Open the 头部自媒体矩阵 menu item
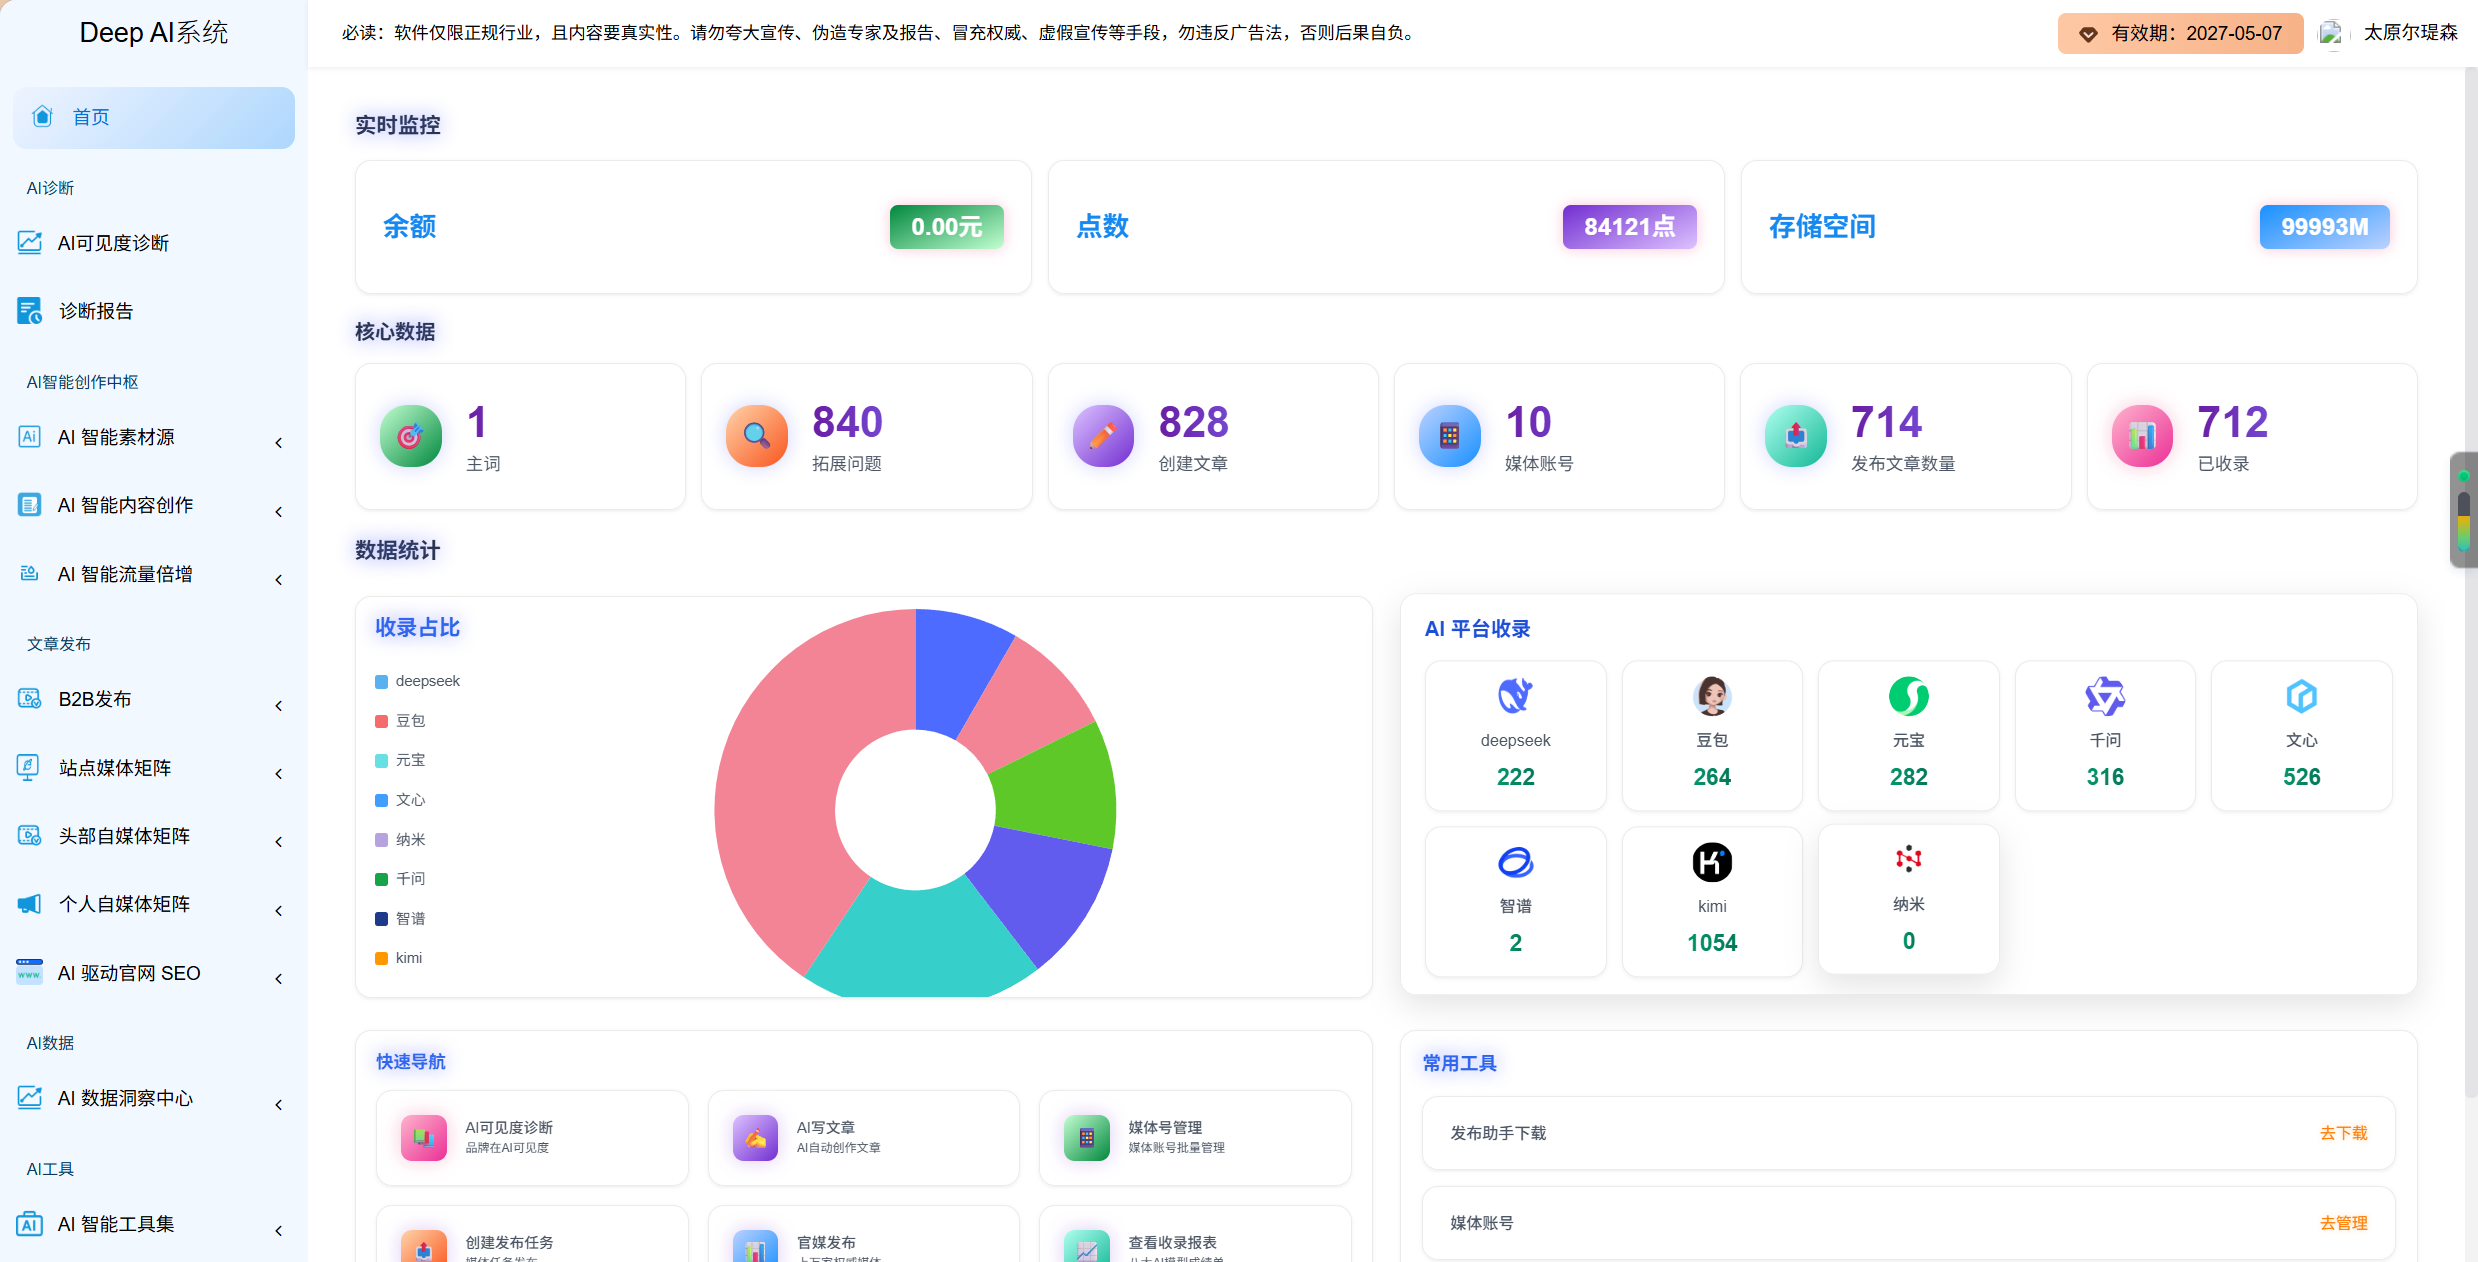The height and width of the screenshot is (1262, 2478). [153, 836]
